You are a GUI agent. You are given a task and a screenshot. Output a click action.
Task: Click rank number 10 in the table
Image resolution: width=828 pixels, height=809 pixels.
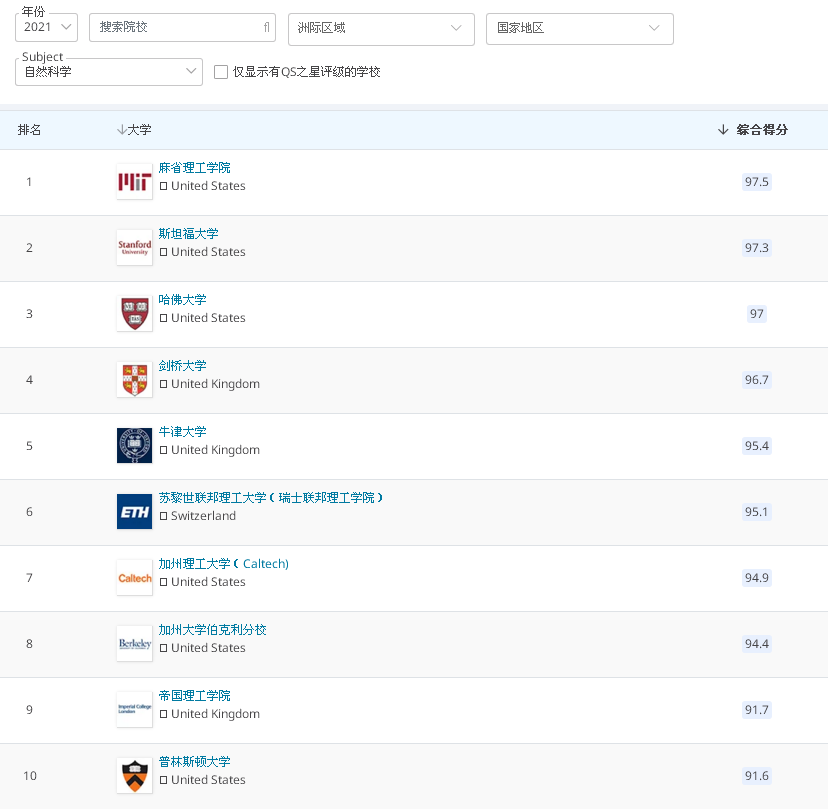point(30,776)
